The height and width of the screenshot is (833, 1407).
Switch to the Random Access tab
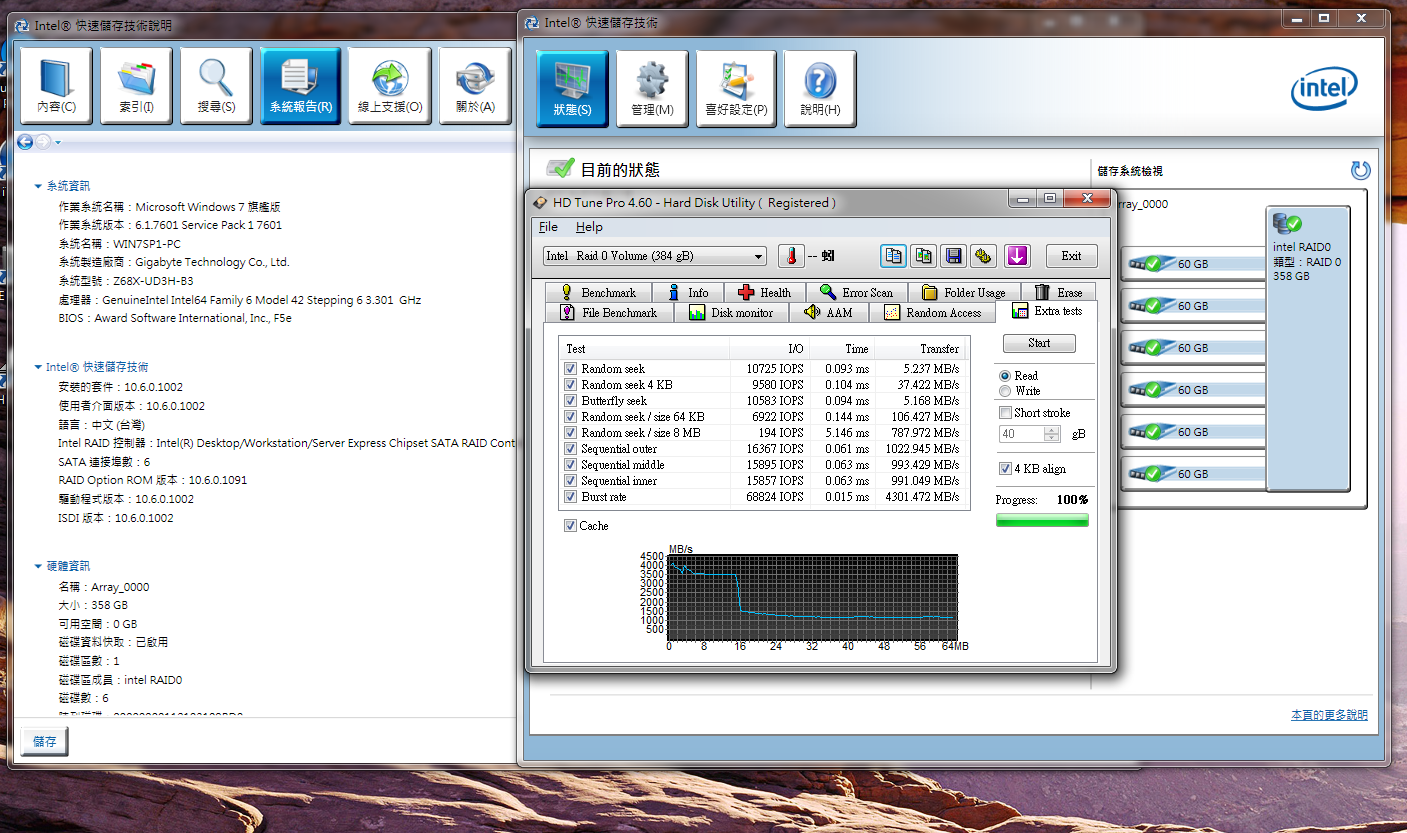point(933,313)
